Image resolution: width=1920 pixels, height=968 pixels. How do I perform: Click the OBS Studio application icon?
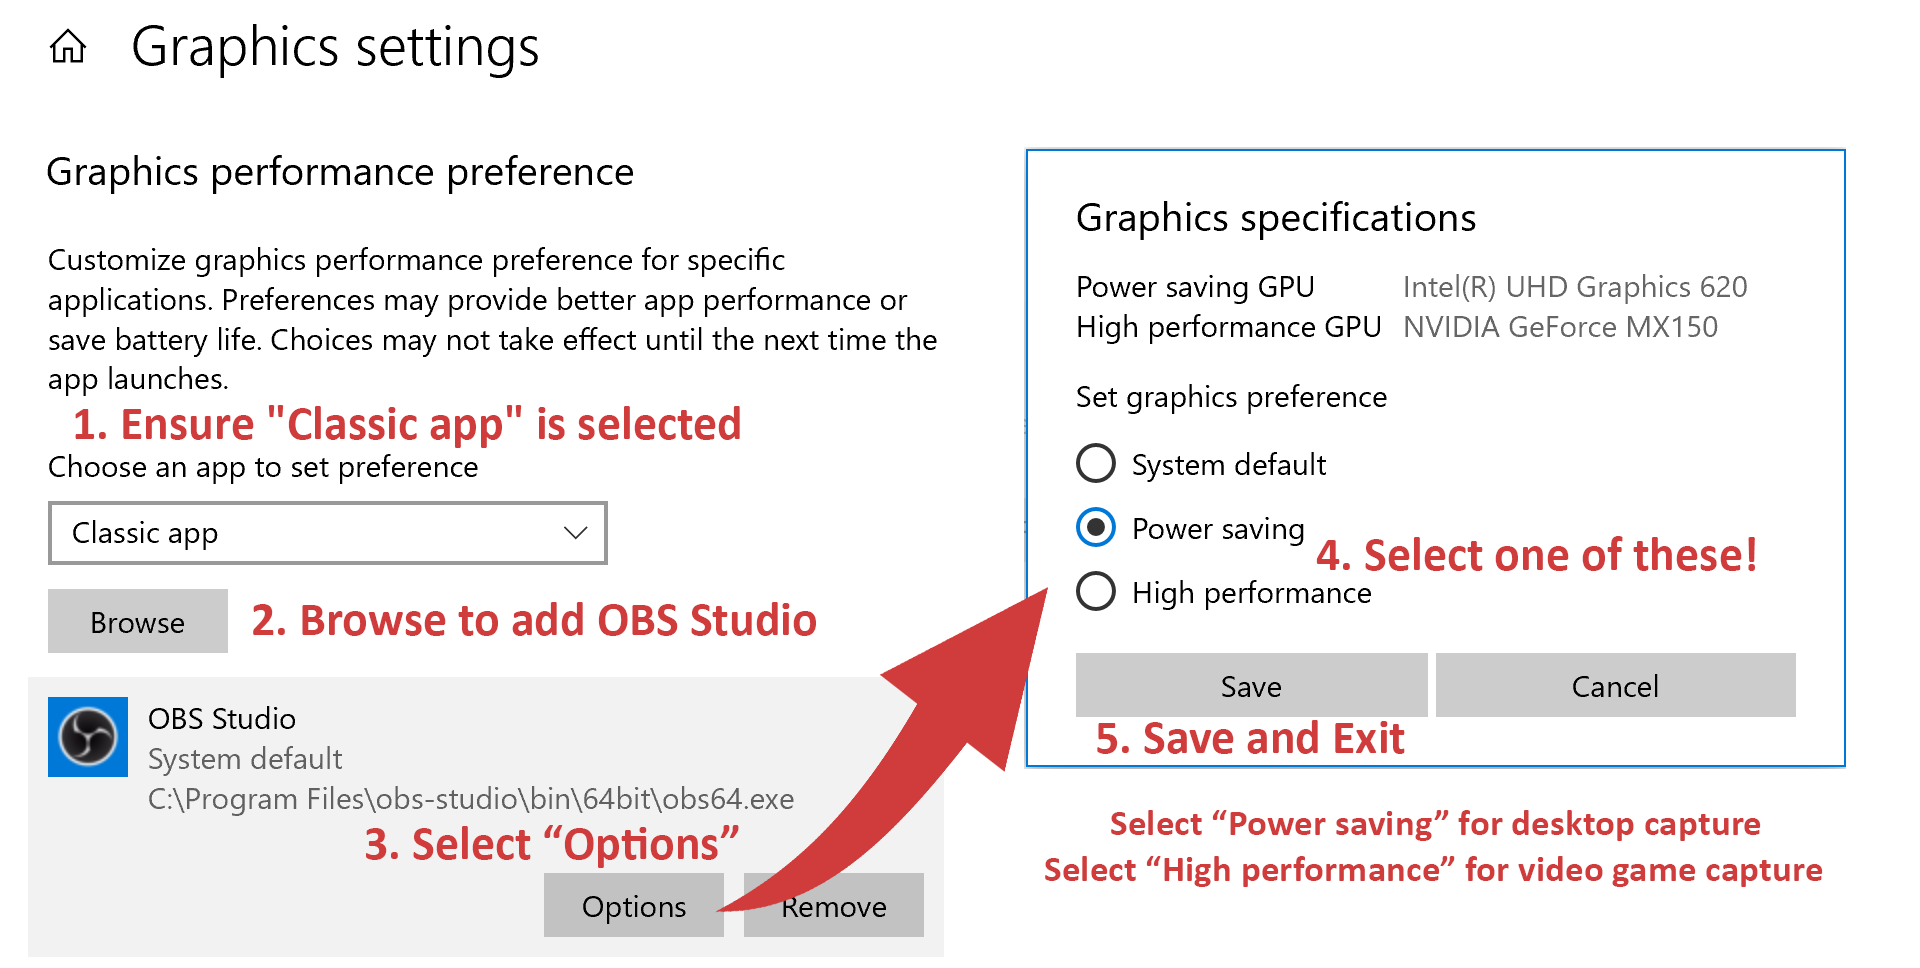(88, 737)
